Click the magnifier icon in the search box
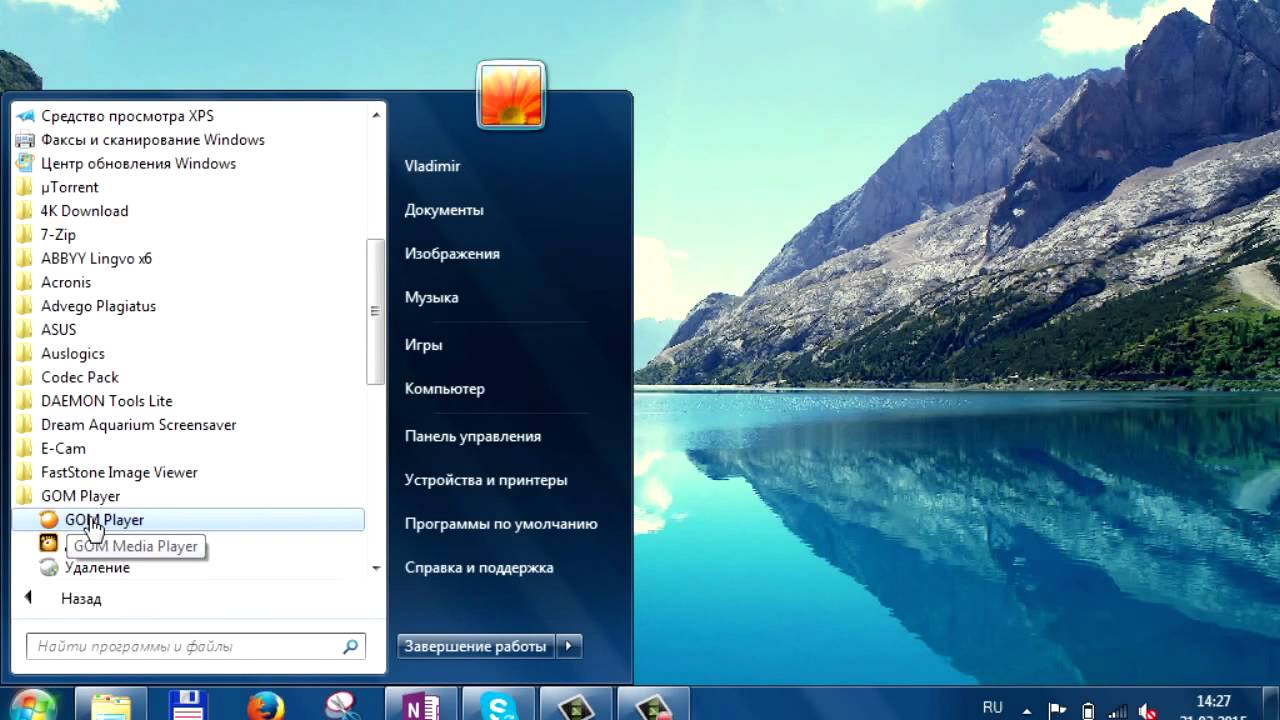Viewport: 1280px width, 720px height. (350, 647)
